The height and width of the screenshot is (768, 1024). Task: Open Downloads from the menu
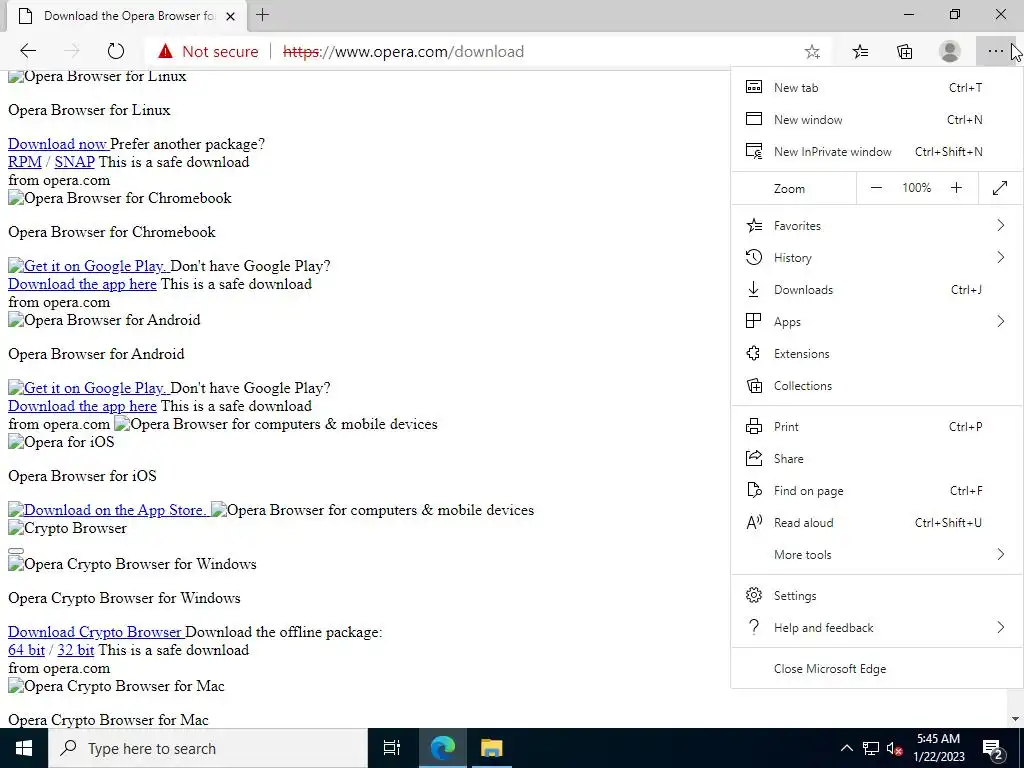(876, 289)
